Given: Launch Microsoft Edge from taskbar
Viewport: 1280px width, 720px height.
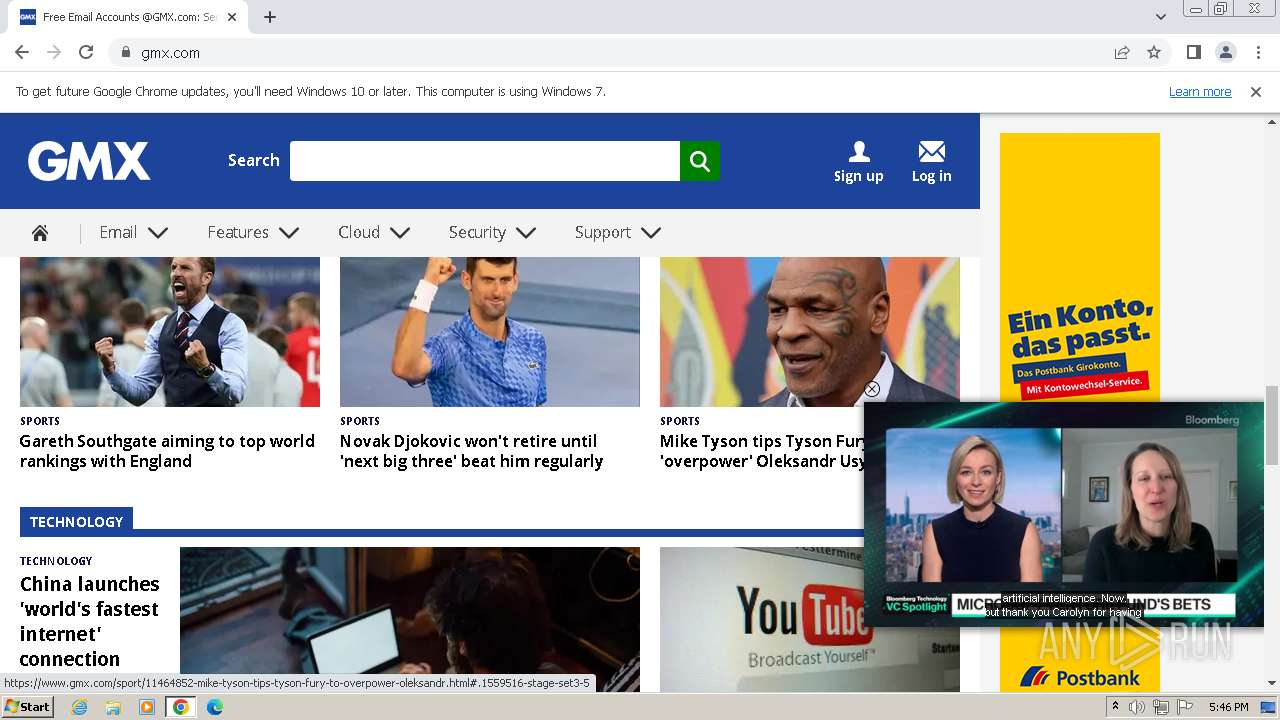Looking at the screenshot, I should 215,707.
